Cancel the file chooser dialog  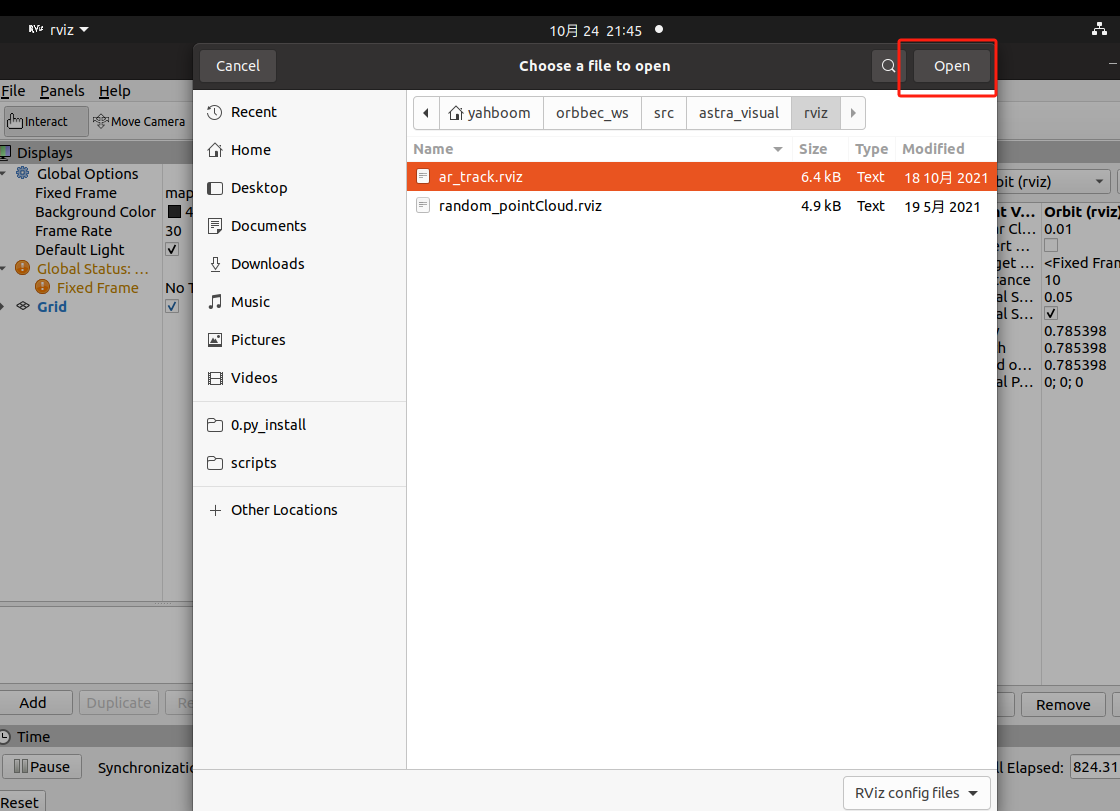238,66
